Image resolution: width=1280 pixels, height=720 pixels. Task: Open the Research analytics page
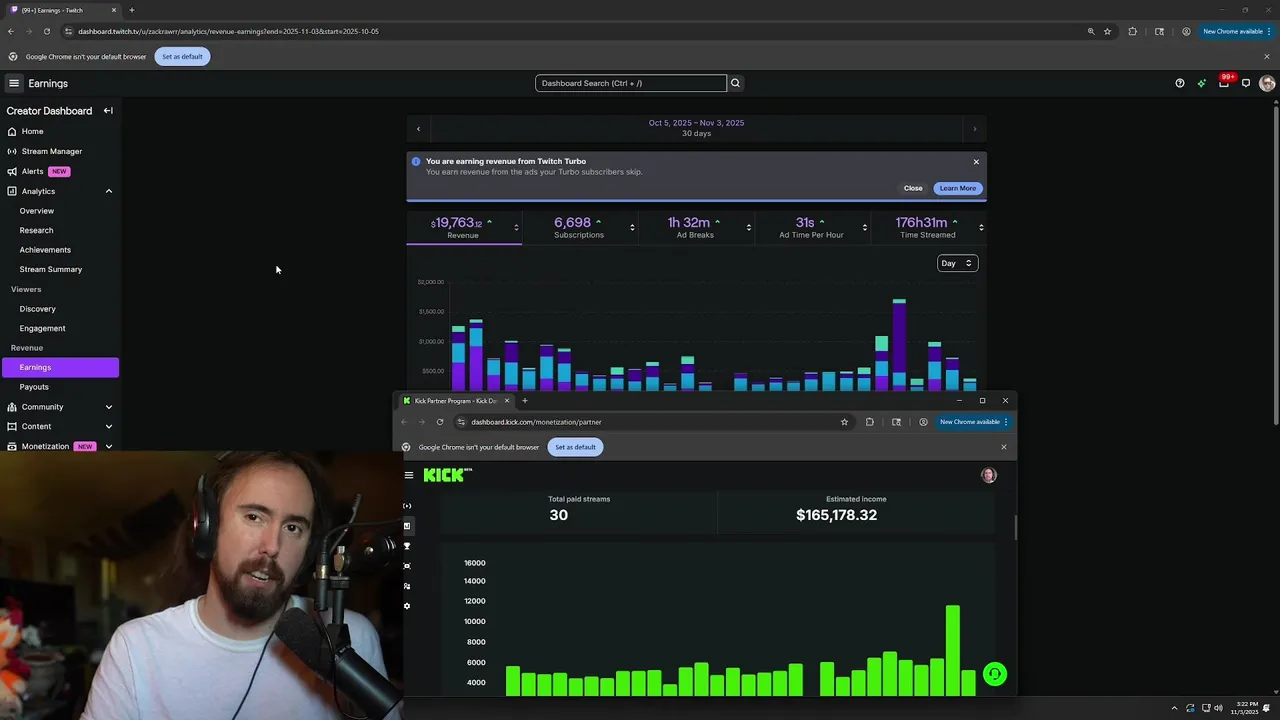click(36, 230)
